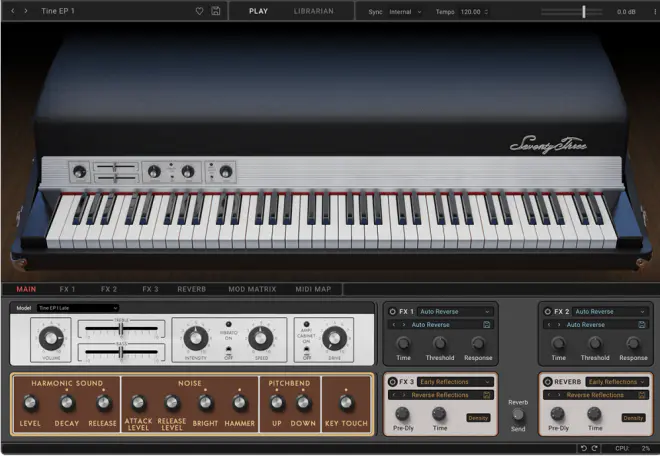Open the MIDI MAP tab
660x456 pixels.
tap(313, 289)
